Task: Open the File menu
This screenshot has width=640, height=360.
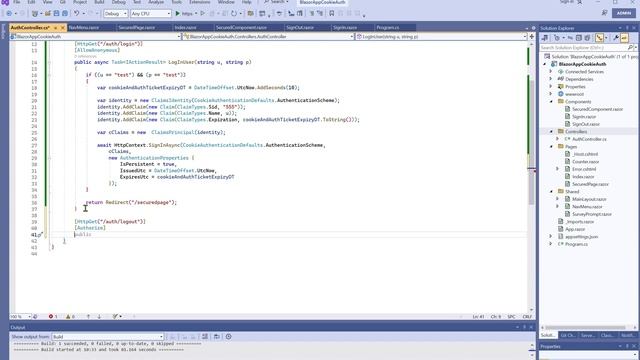Action: (x=17, y=2)
